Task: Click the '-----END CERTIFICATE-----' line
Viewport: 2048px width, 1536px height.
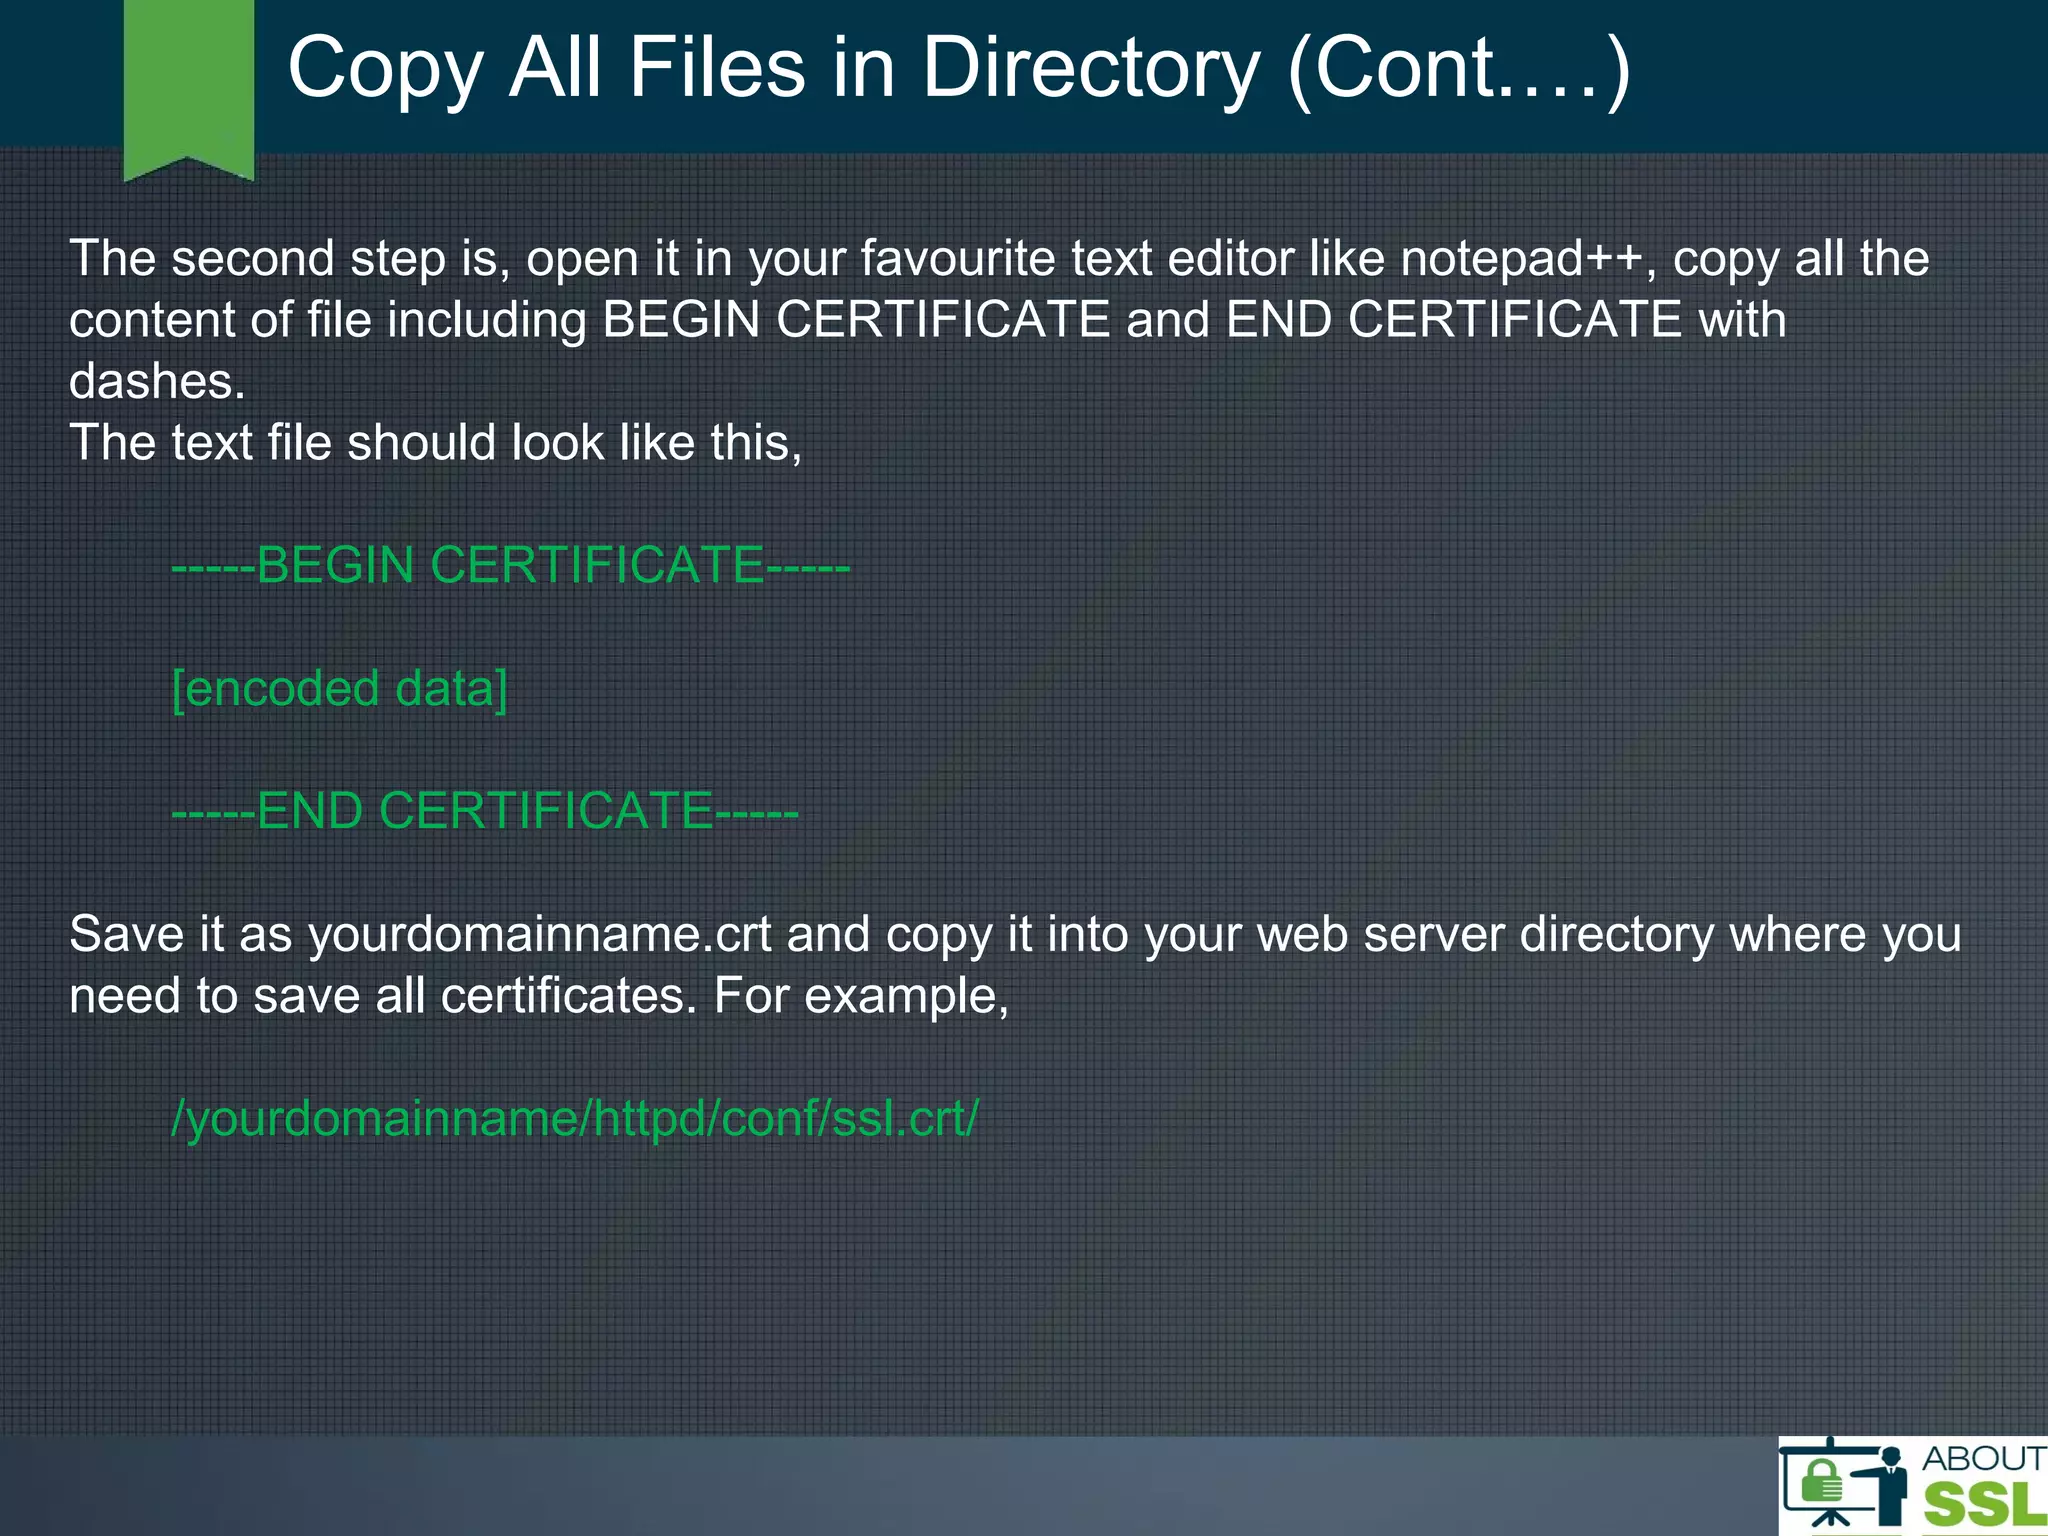Action: (485, 811)
